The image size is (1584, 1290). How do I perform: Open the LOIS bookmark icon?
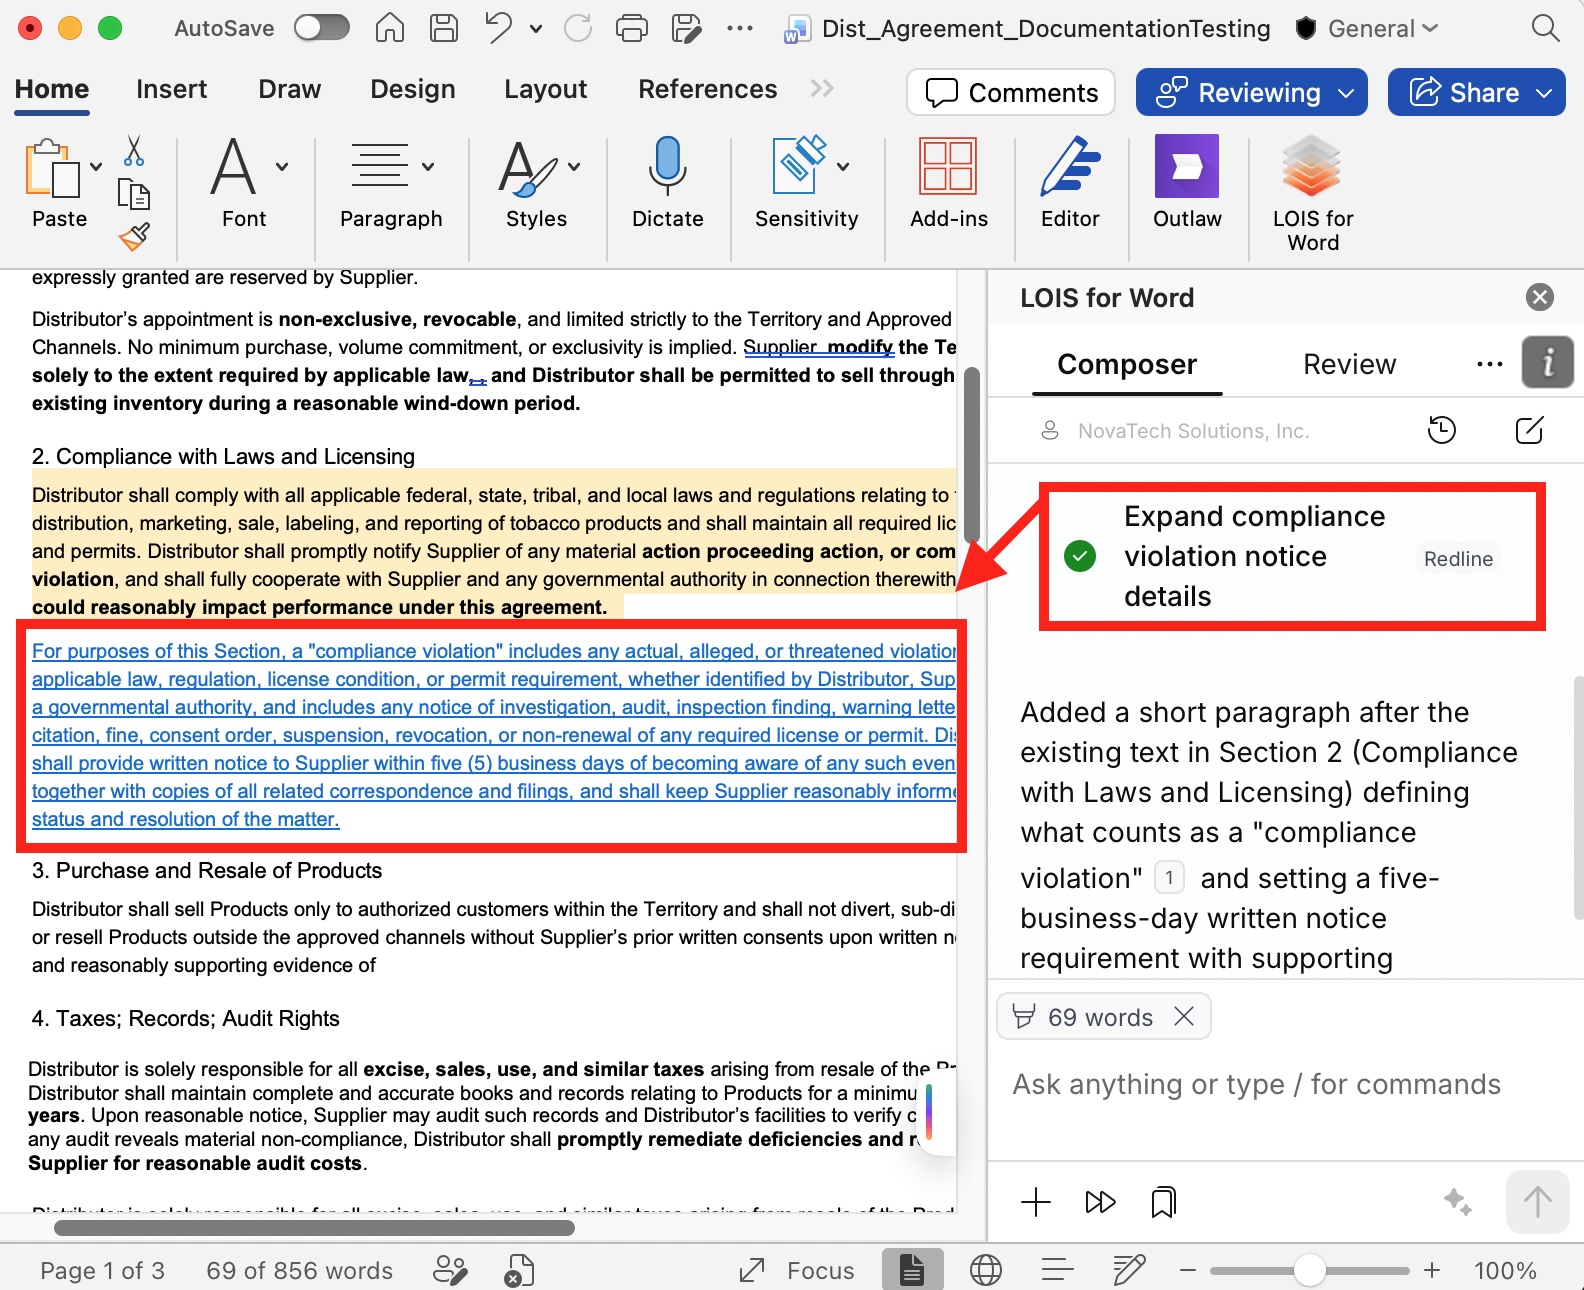click(x=1163, y=1201)
